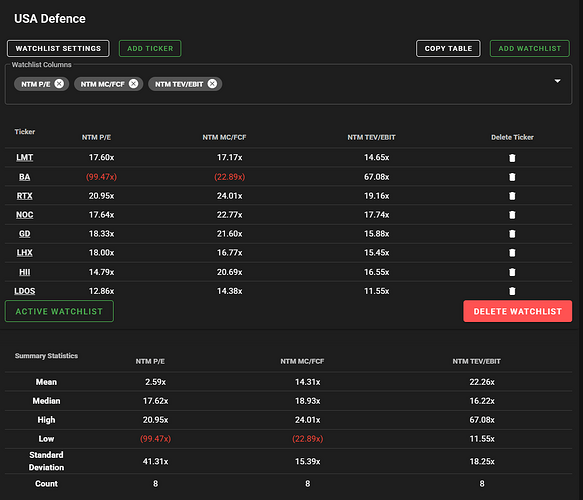Delete the RTX ticker with trash icon
This screenshot has height=500, width=583.
pyautogui.click(x=512, y=196)
